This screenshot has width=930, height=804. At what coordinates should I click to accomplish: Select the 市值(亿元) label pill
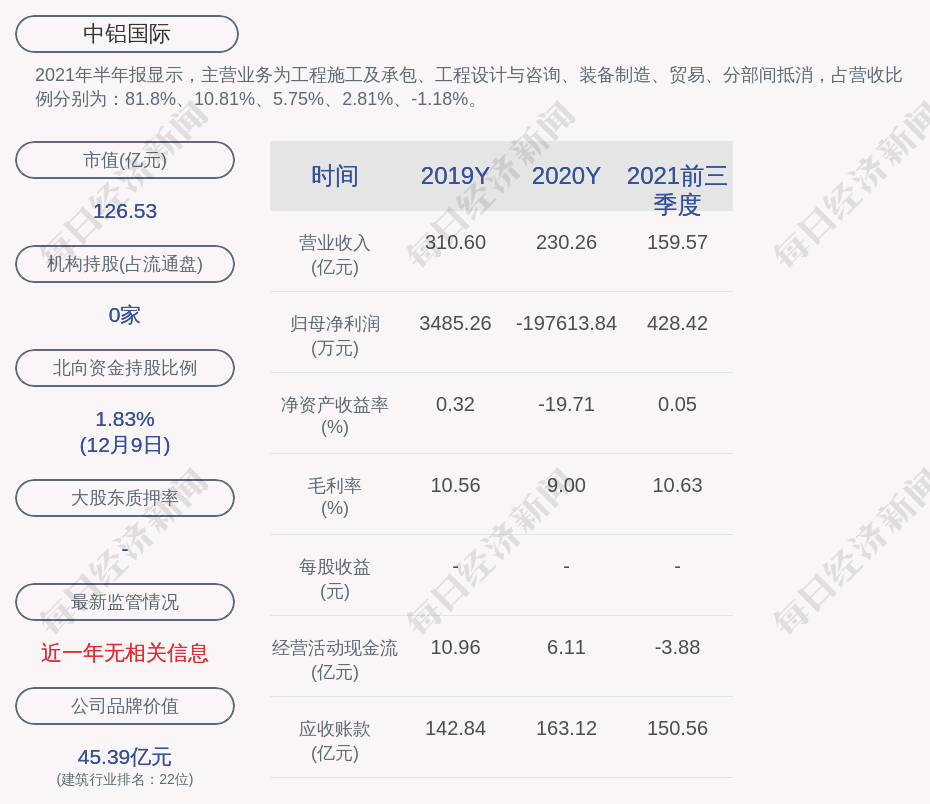(x=125, y=160)
